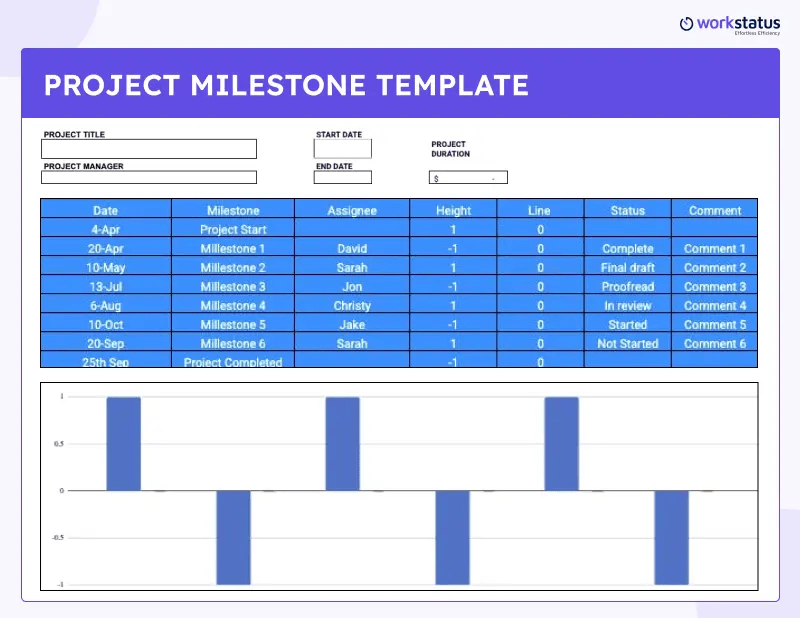Click the Christy assignee cell
Screen dimensions: 800x618
point(352,305)
